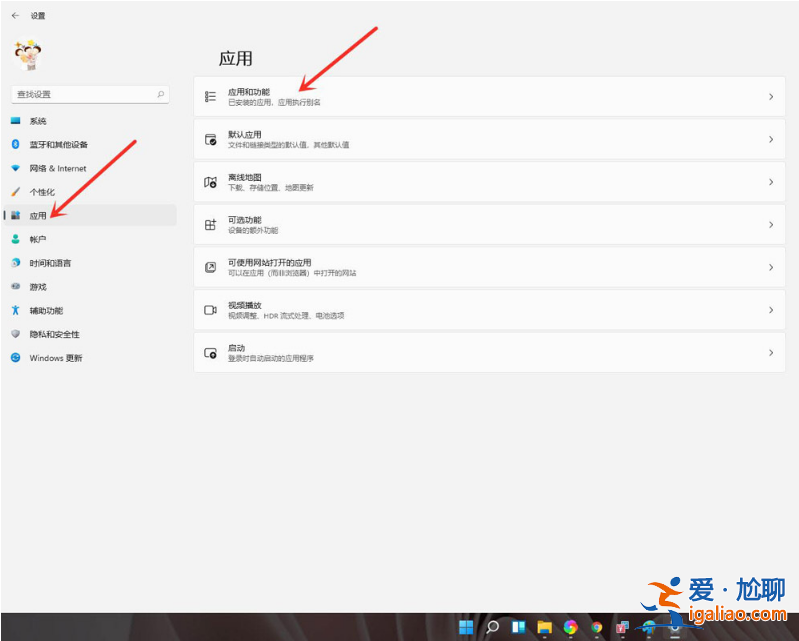The width and height of the screenshot is (799, 641).
Task: Open the user profile avatar picture
Action: pos(28,55)
